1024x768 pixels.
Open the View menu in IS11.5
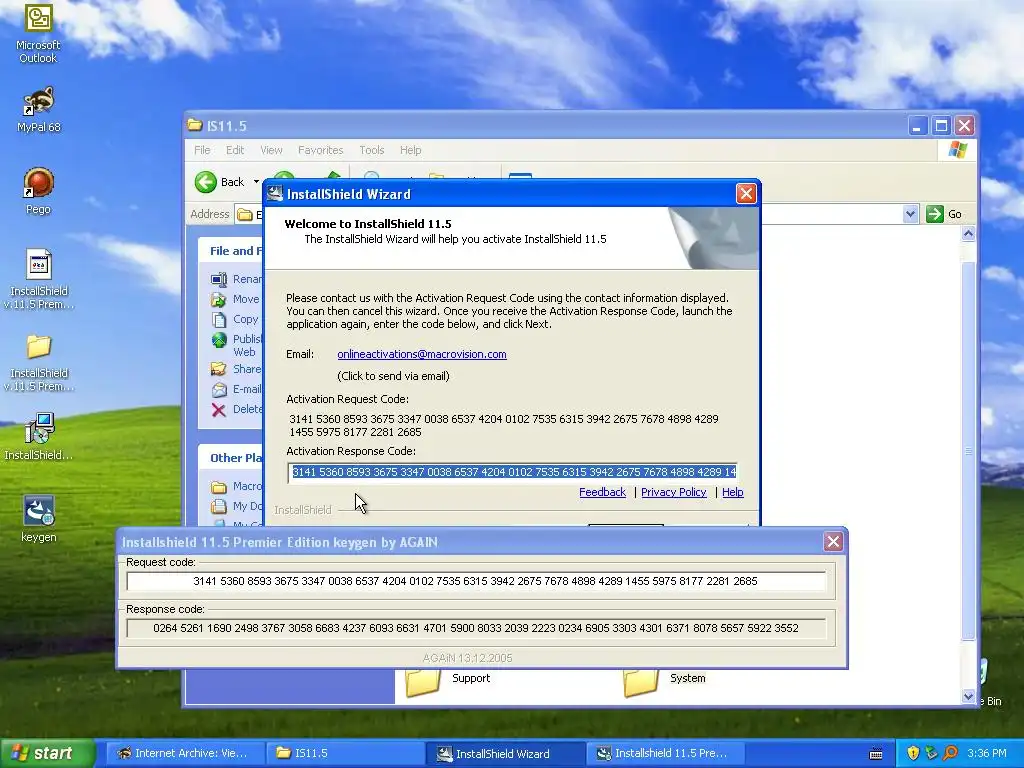point(271,150)
